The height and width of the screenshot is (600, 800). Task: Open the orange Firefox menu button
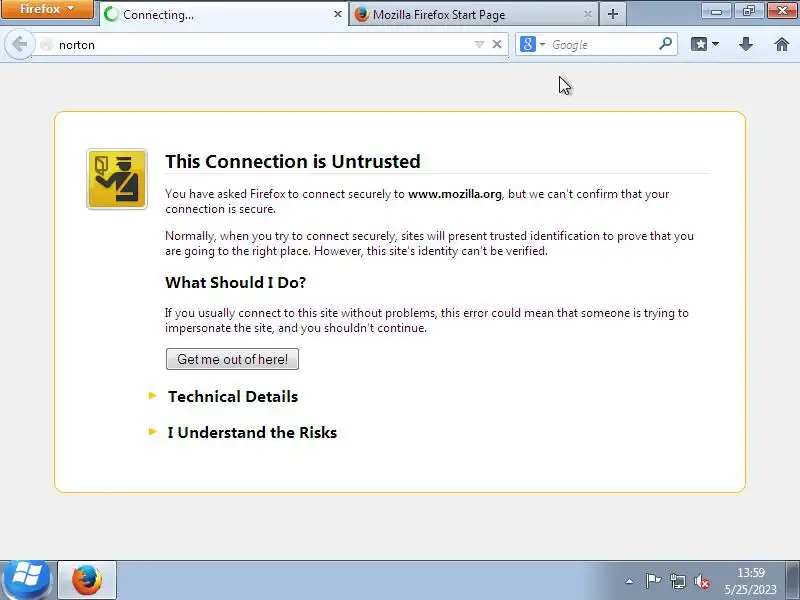tap(47, 9)
